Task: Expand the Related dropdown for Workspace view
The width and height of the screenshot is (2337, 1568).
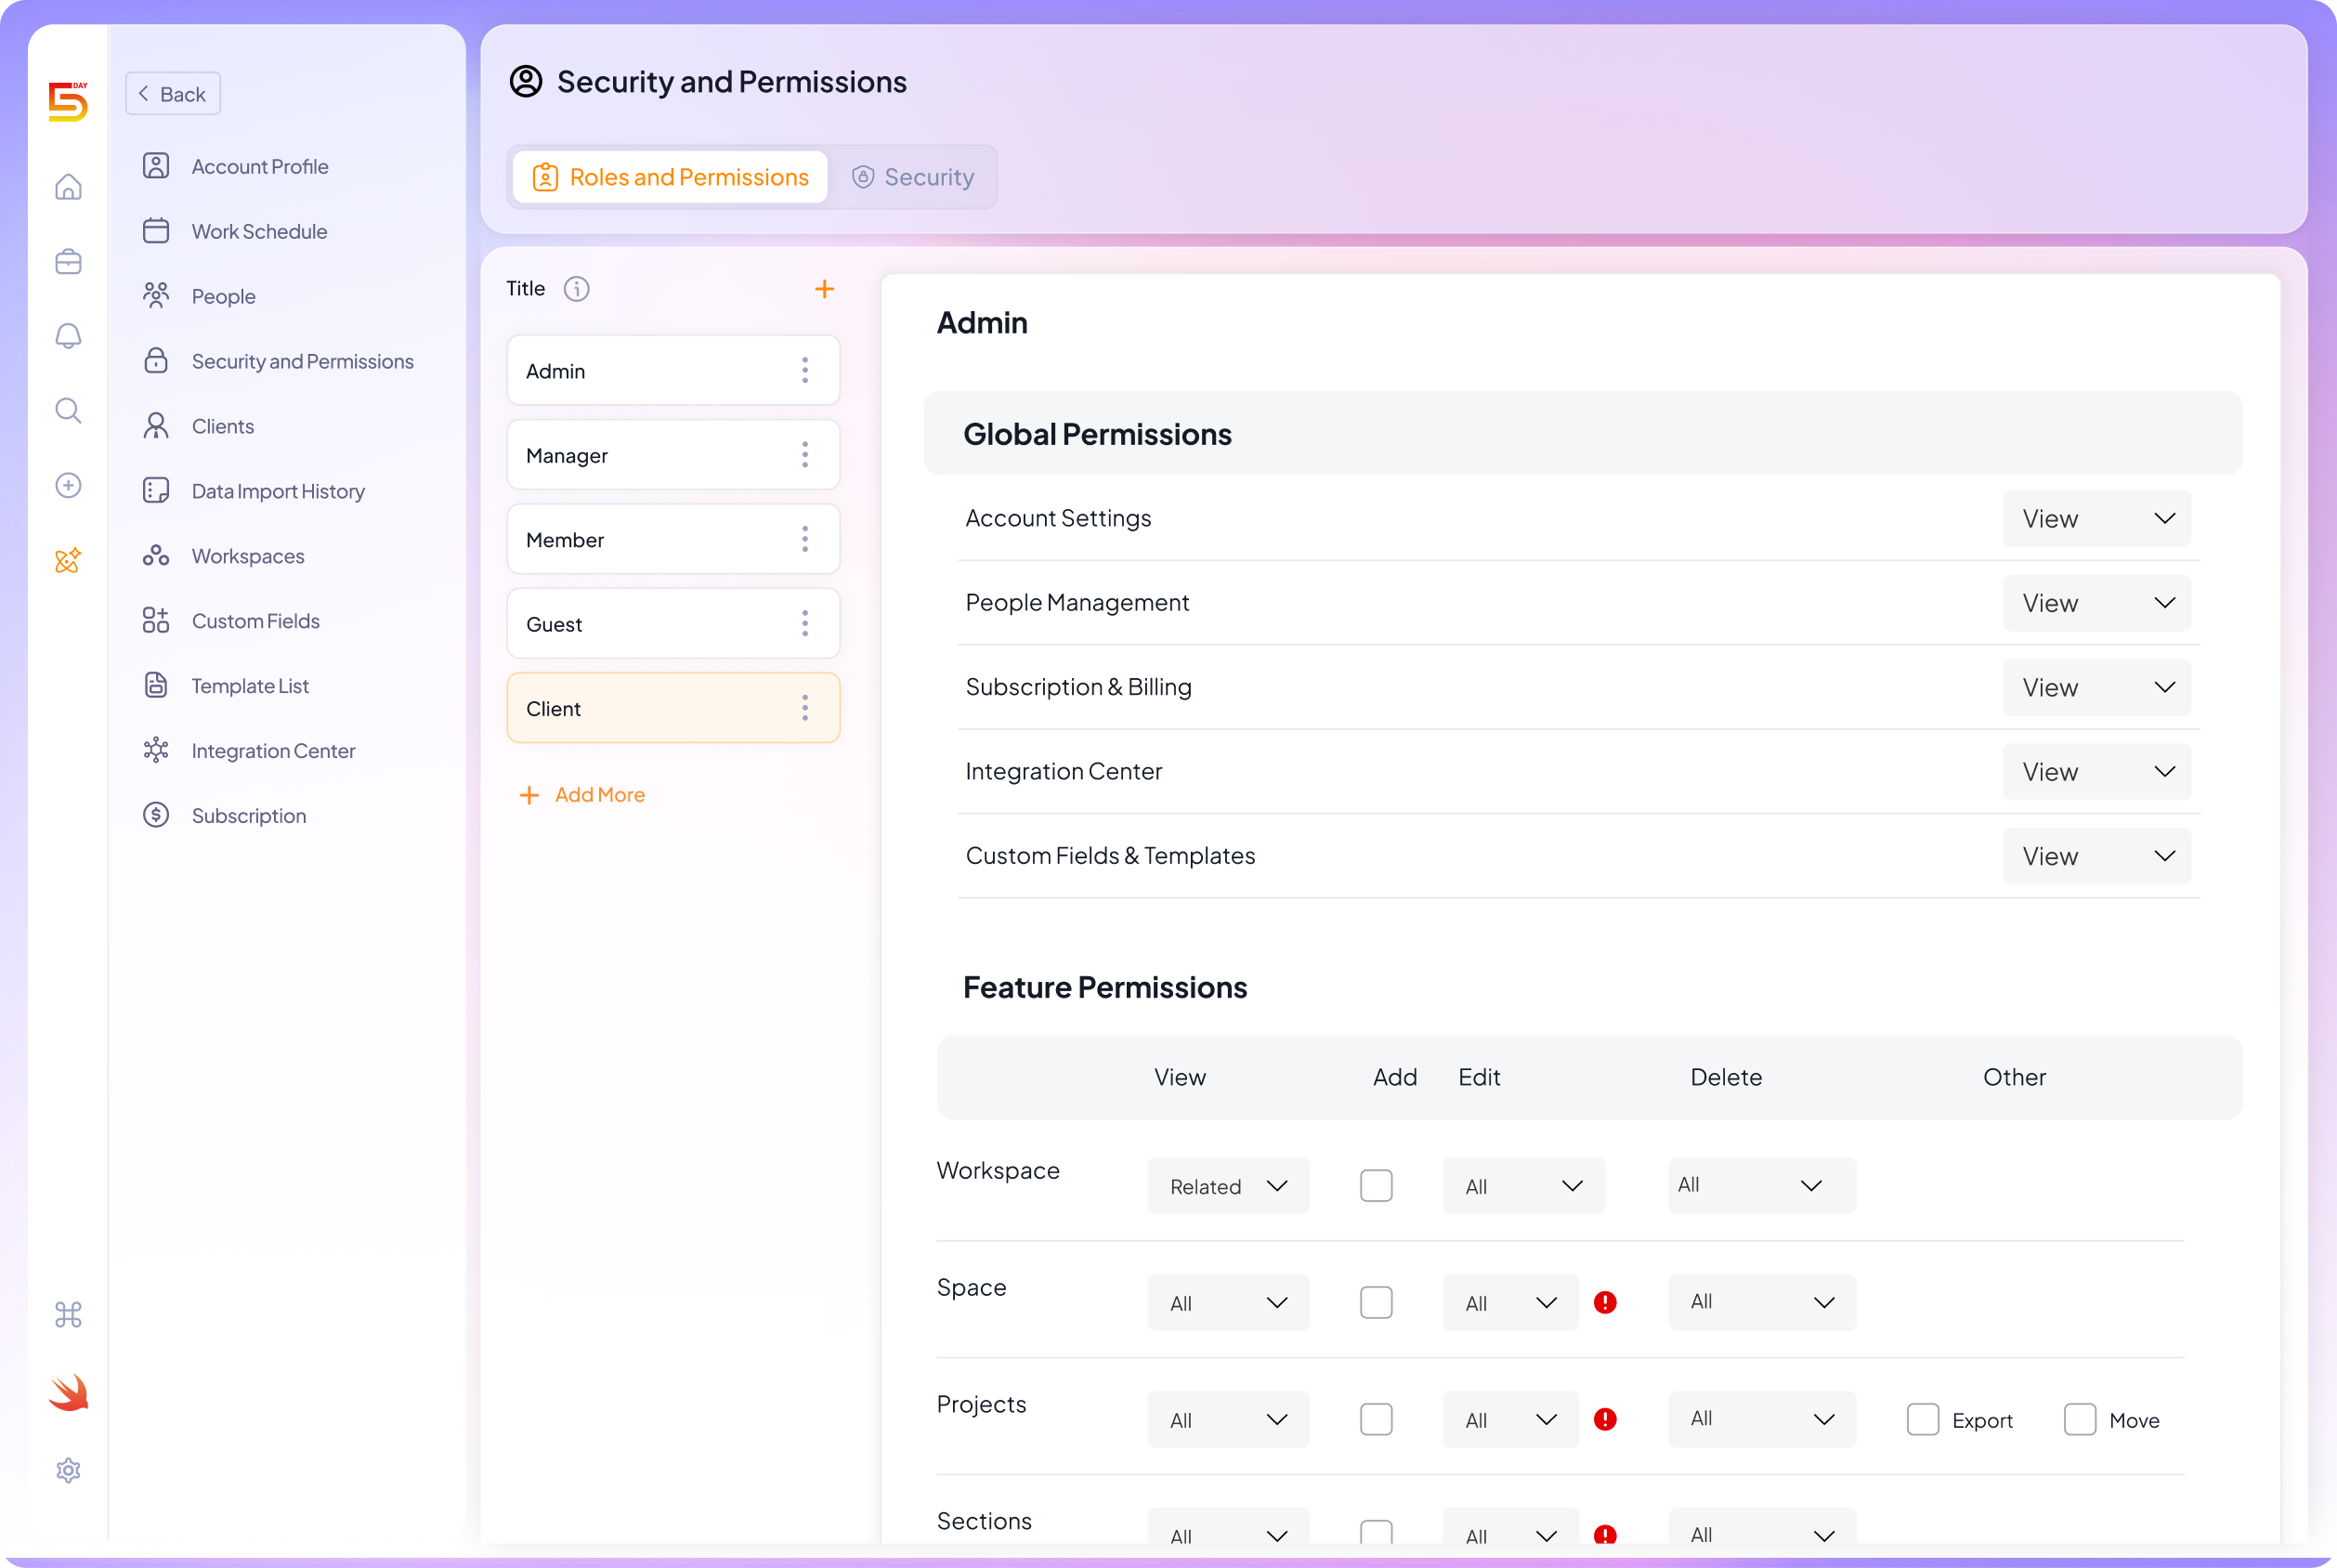Action: click(1228, 1185)
